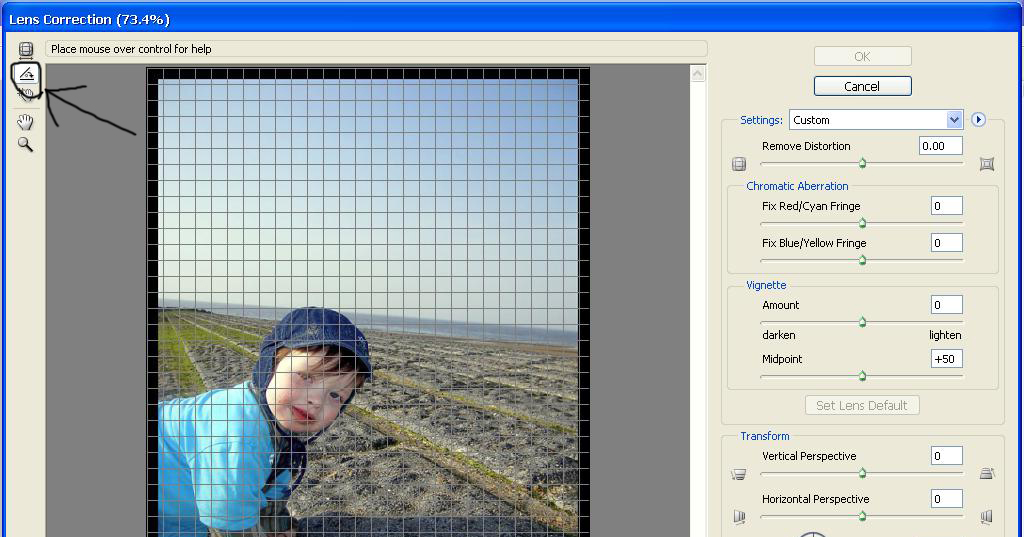Click the 'lighten' label under Amount
1024x537 pixels.
(x=945, y=335)
